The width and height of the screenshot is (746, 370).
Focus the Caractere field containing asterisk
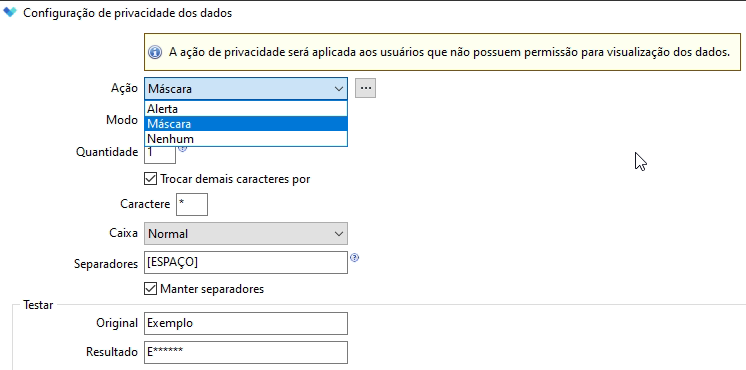click(192, 204)
